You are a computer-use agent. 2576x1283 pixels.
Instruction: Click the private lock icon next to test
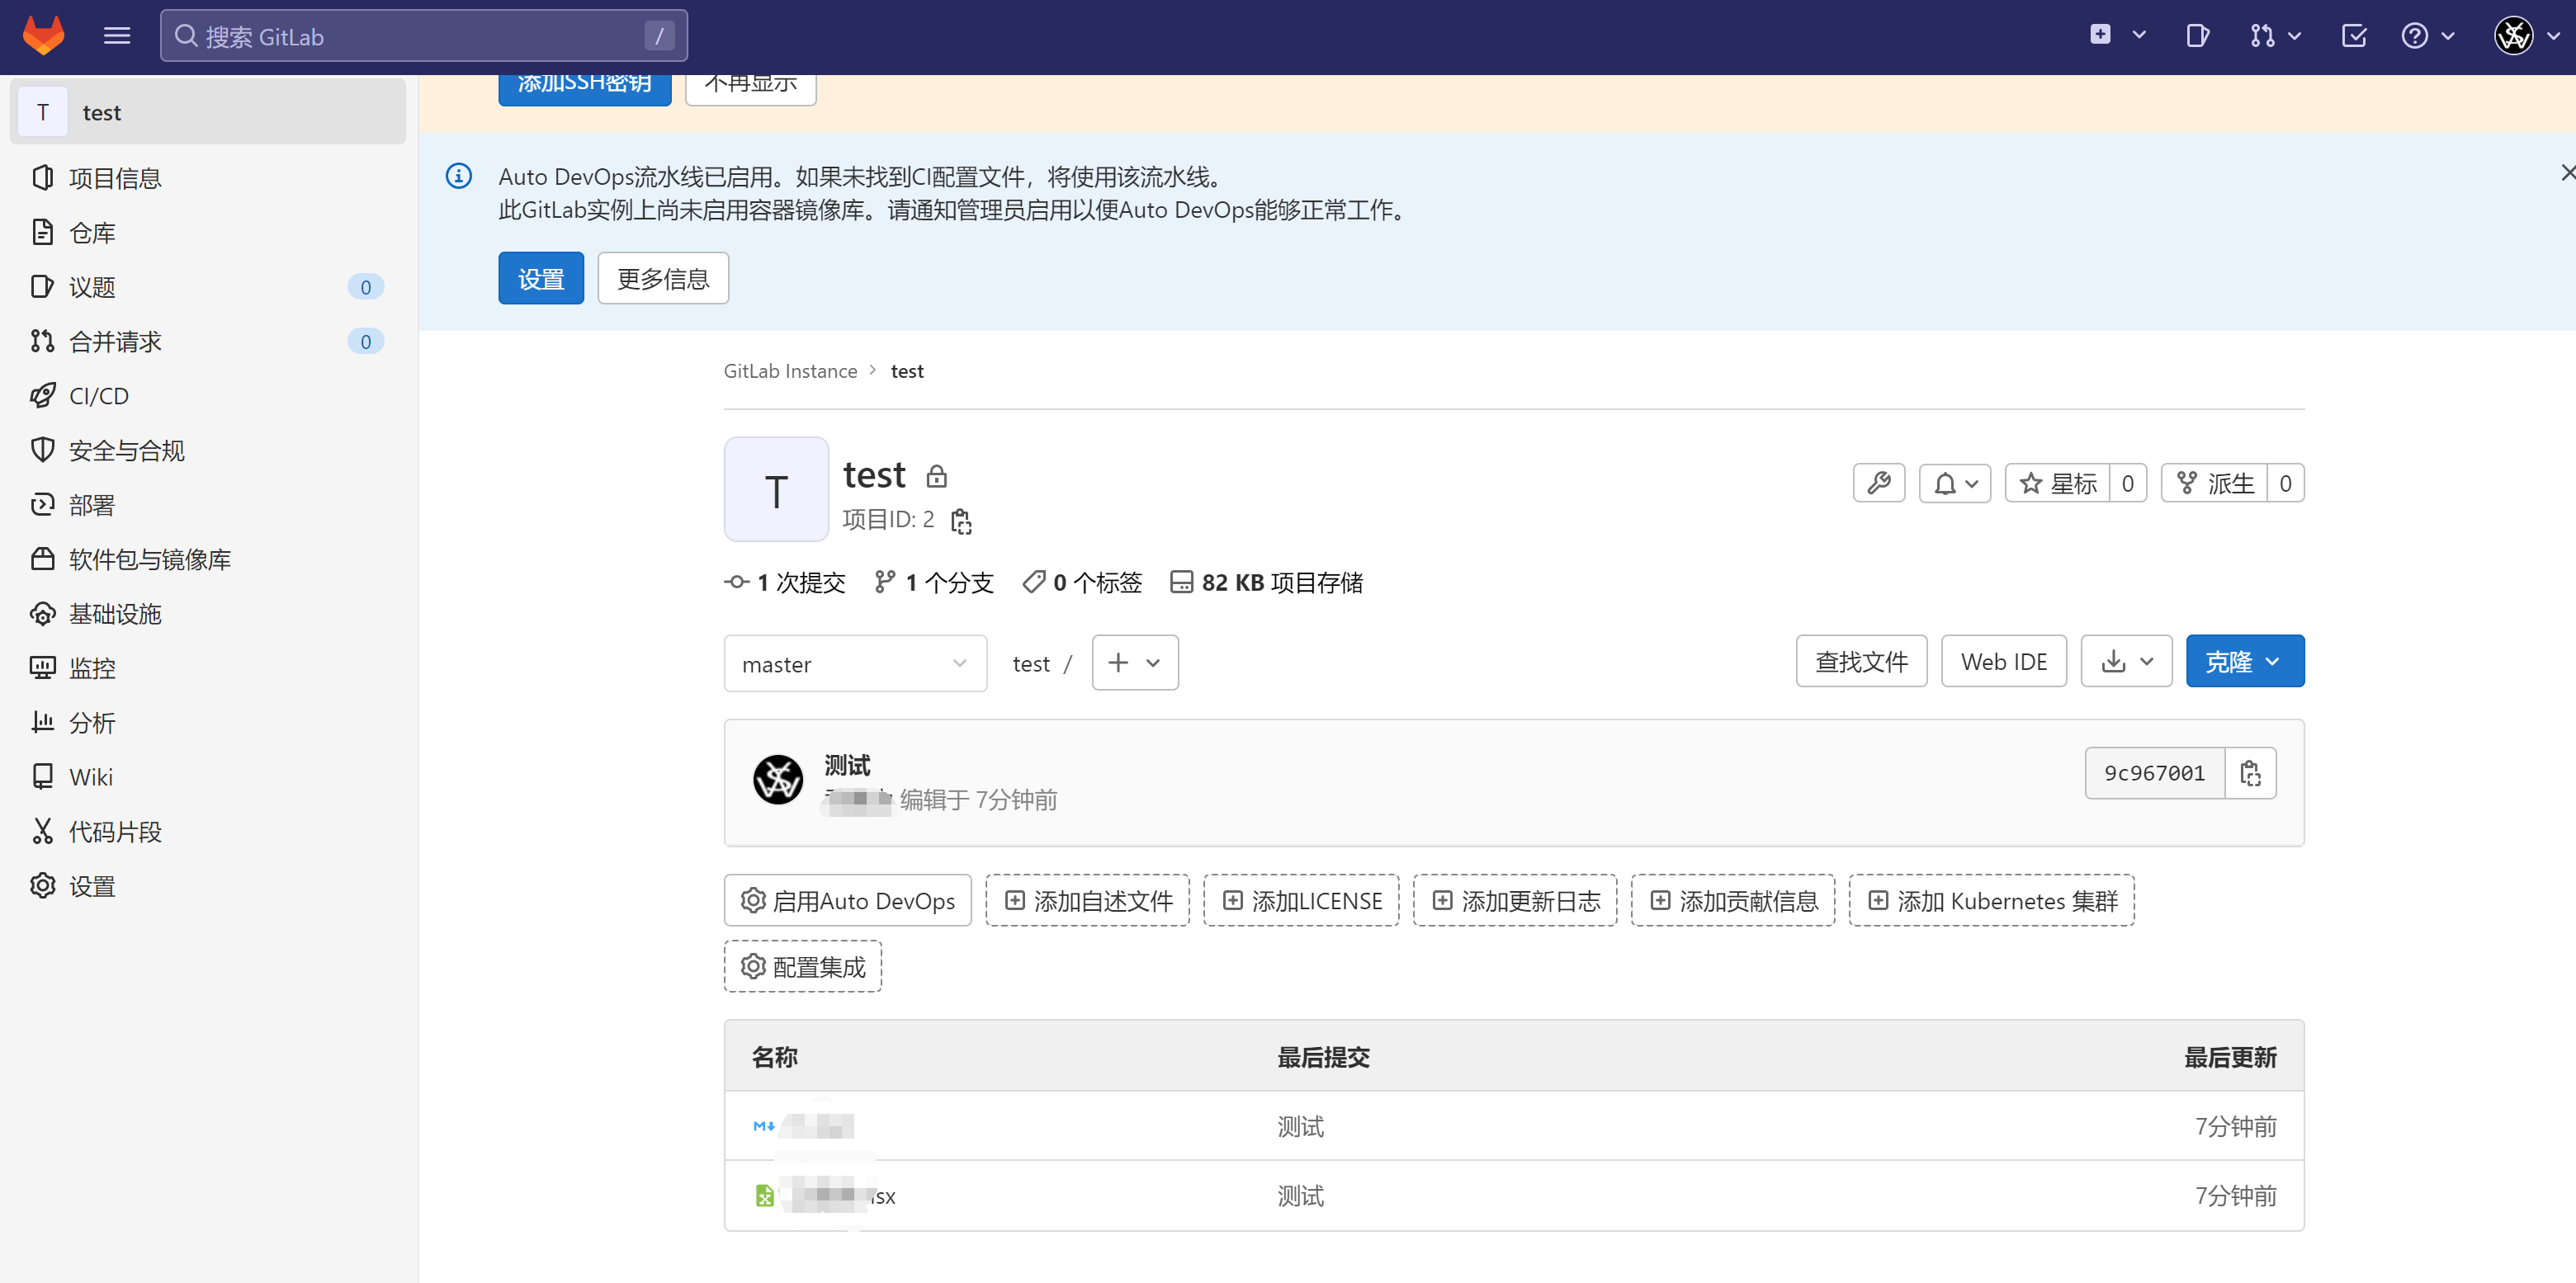(936, 476)
